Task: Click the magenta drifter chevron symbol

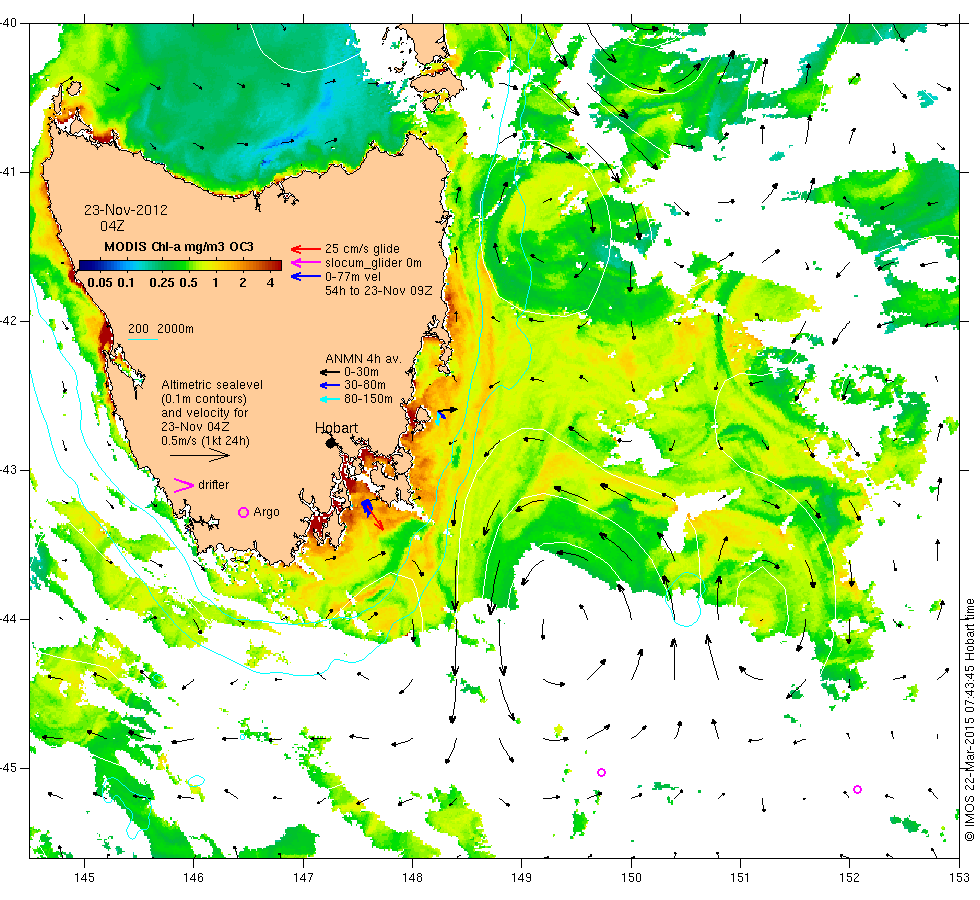Action: (x=184, y=485)
